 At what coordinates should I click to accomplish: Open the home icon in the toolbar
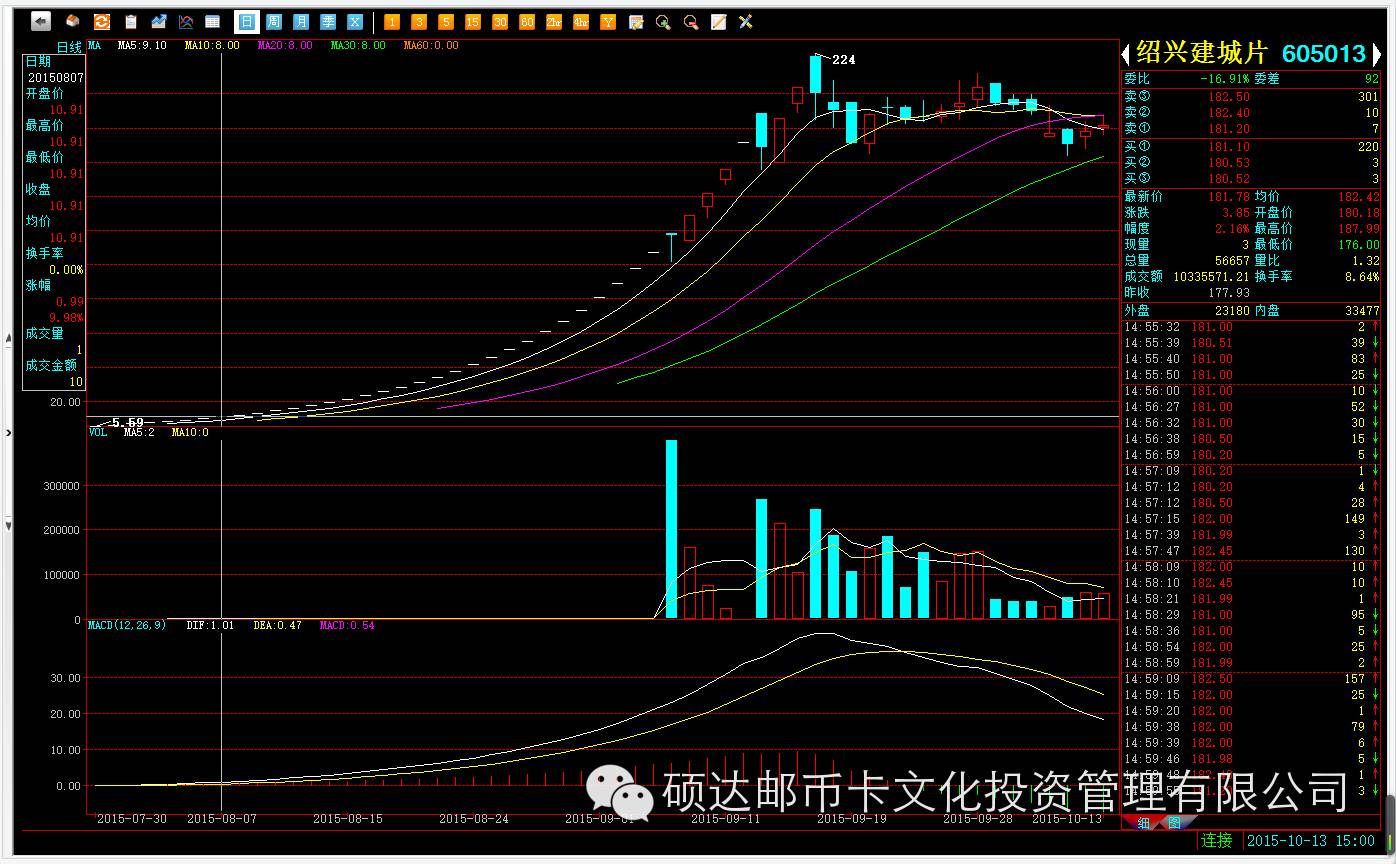[73, 21]
